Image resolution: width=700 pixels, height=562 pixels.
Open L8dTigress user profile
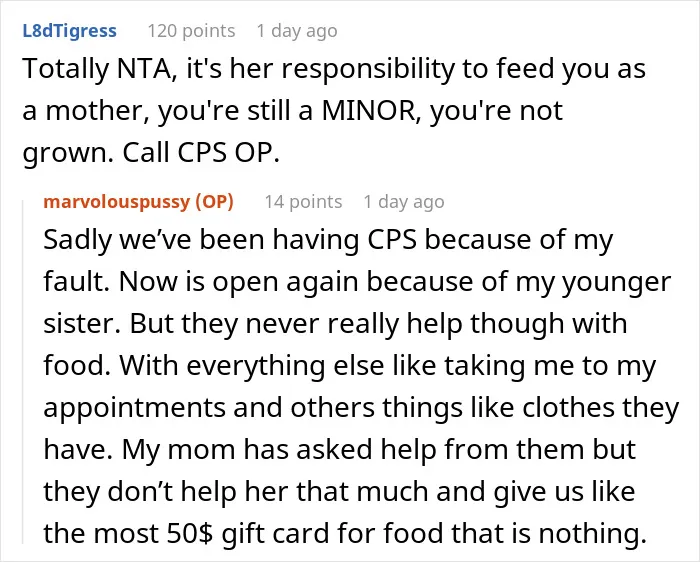pyautogui.click(x=69, y=31)
